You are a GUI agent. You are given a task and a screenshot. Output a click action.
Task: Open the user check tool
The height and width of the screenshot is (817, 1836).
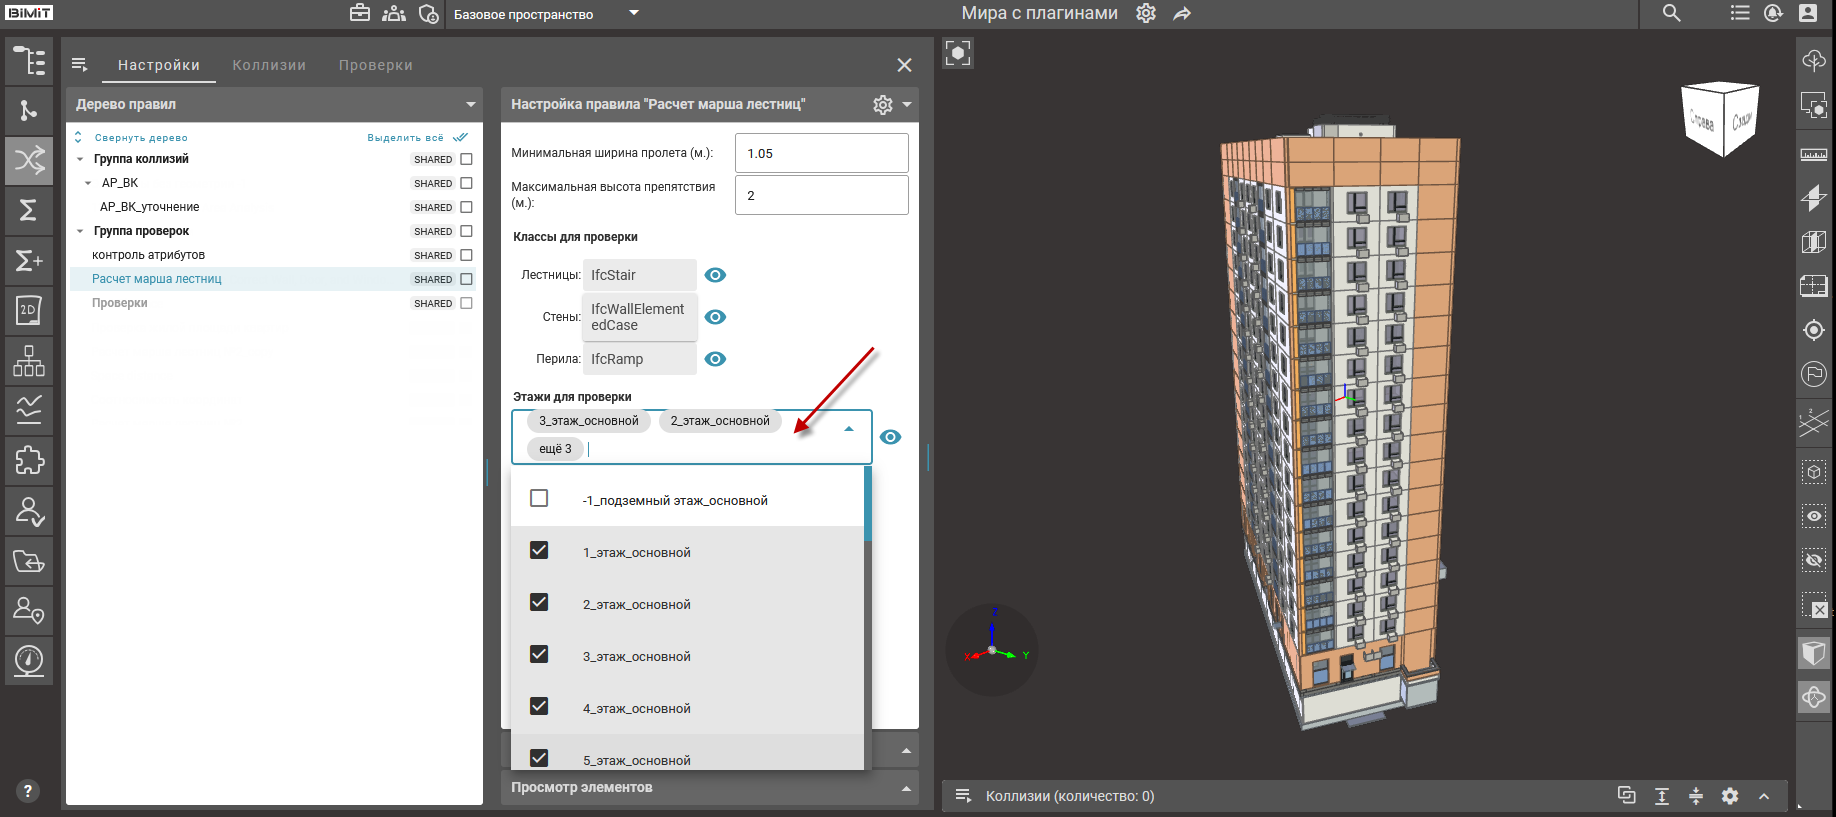29,510
